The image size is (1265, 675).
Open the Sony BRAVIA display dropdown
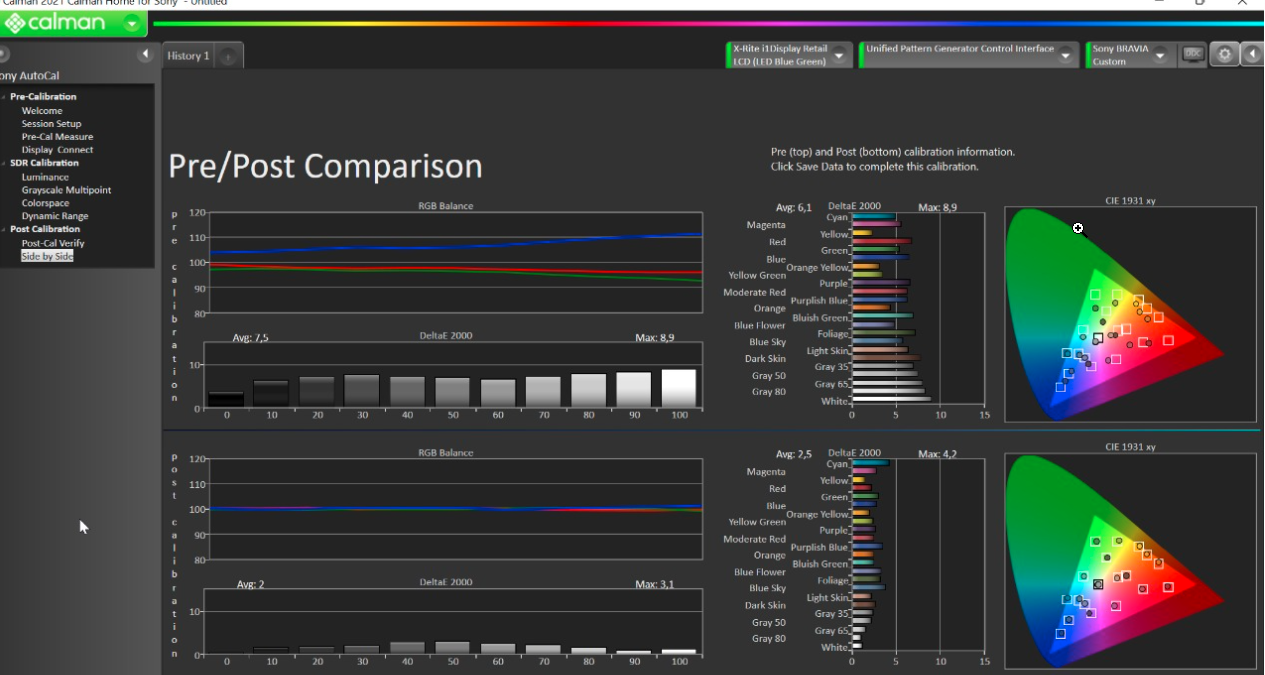click(x=1160, y=56)
